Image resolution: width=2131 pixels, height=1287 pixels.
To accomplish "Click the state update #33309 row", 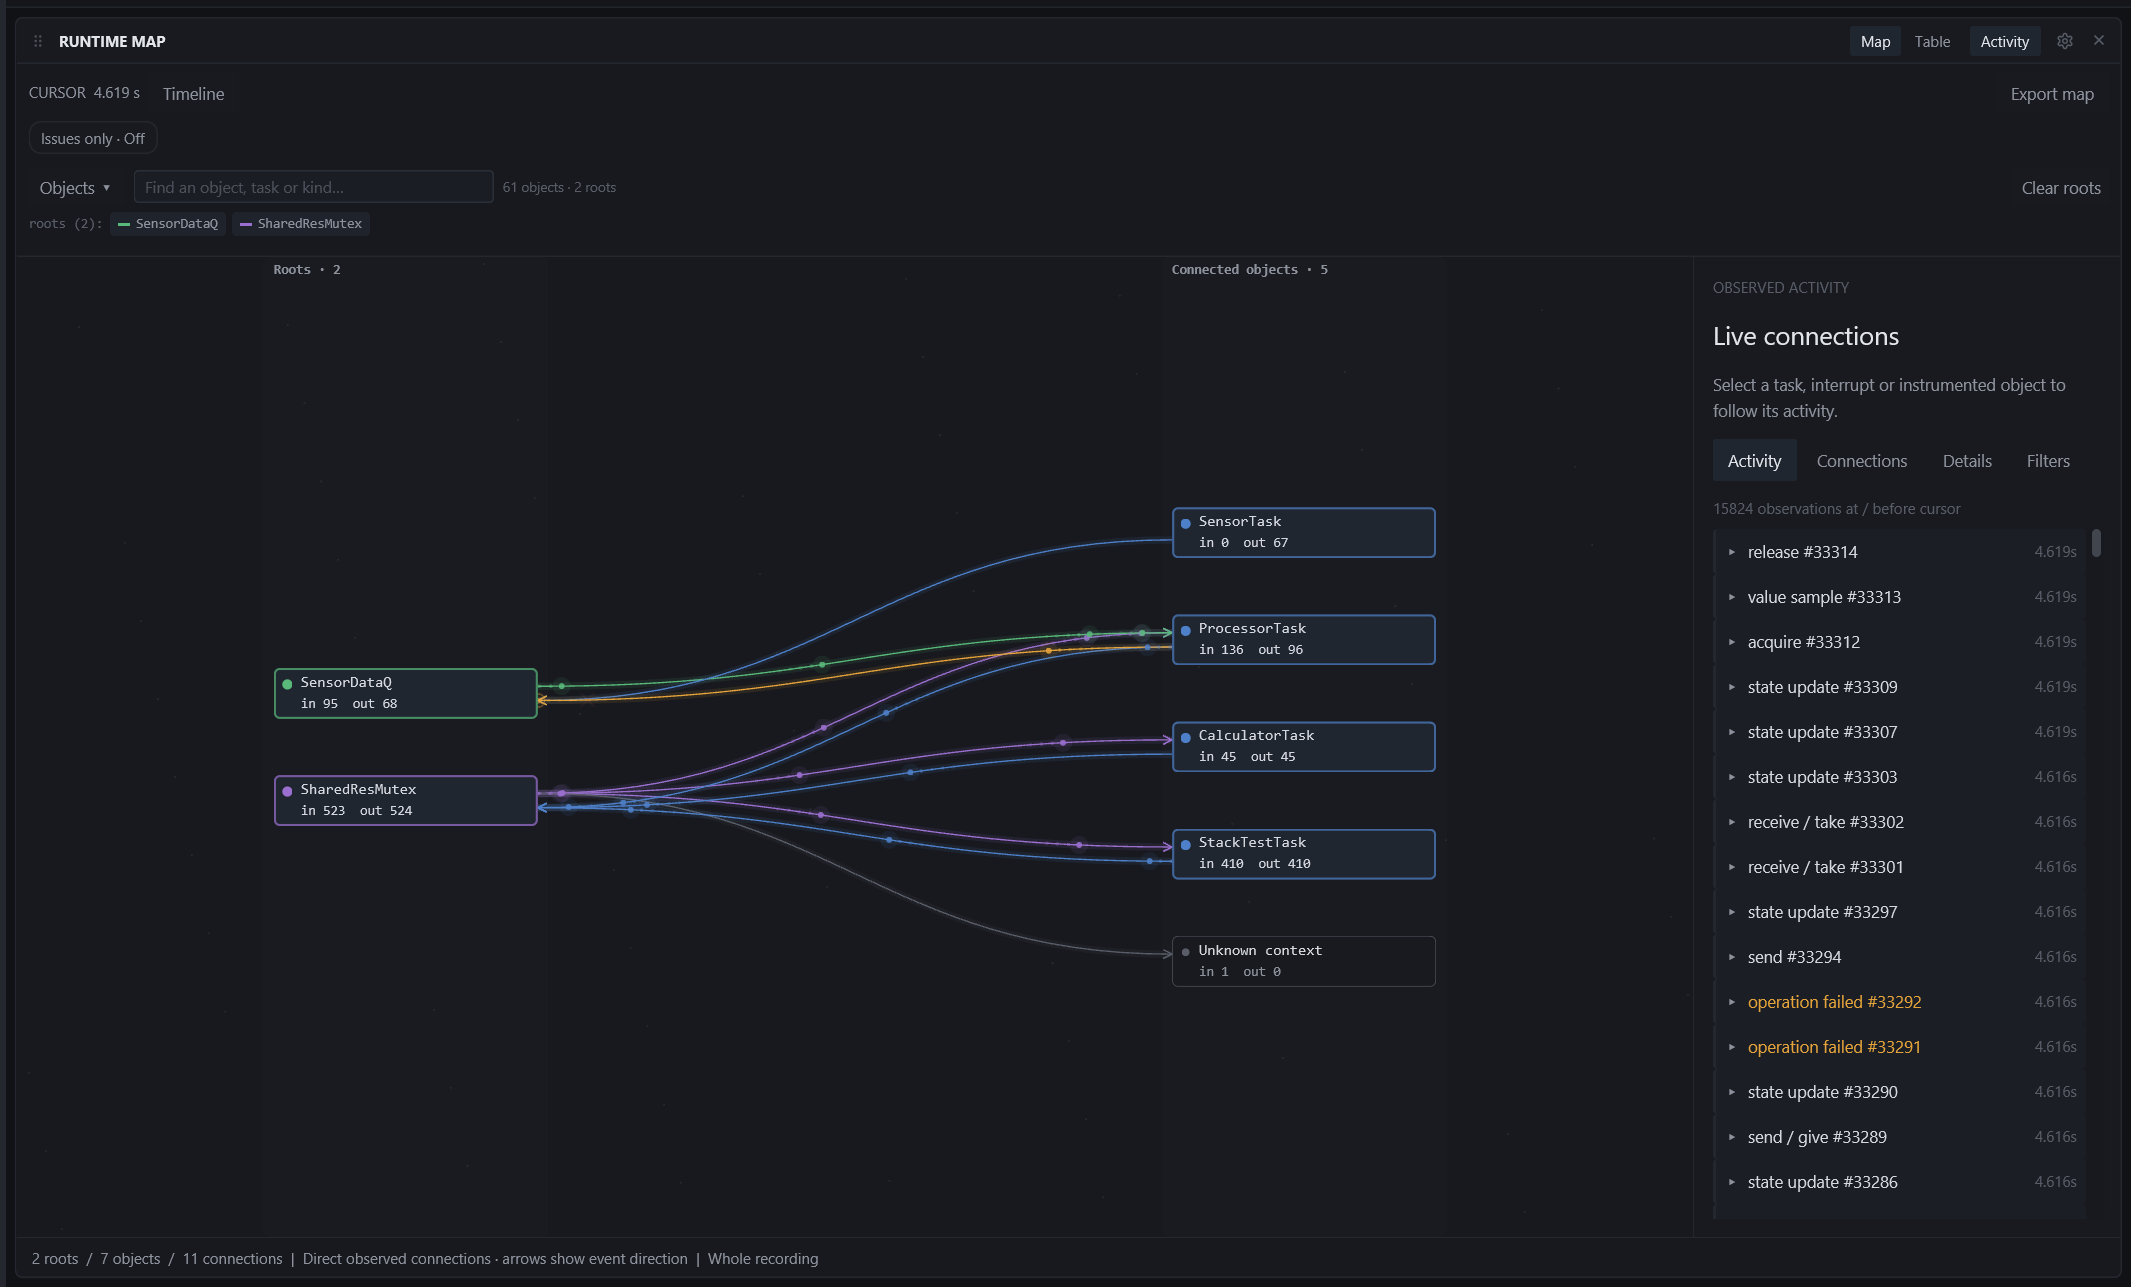I will pyautogui.click(x=1900, y=687).
